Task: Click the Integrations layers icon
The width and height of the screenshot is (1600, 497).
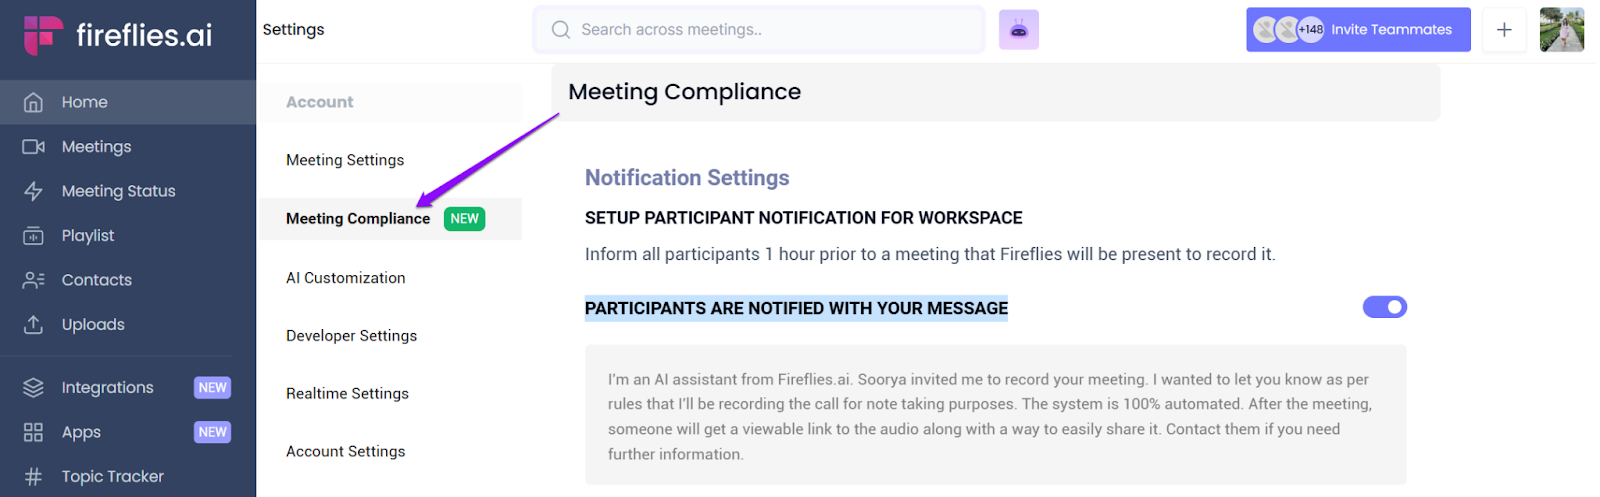Action: tap(33, 388)
